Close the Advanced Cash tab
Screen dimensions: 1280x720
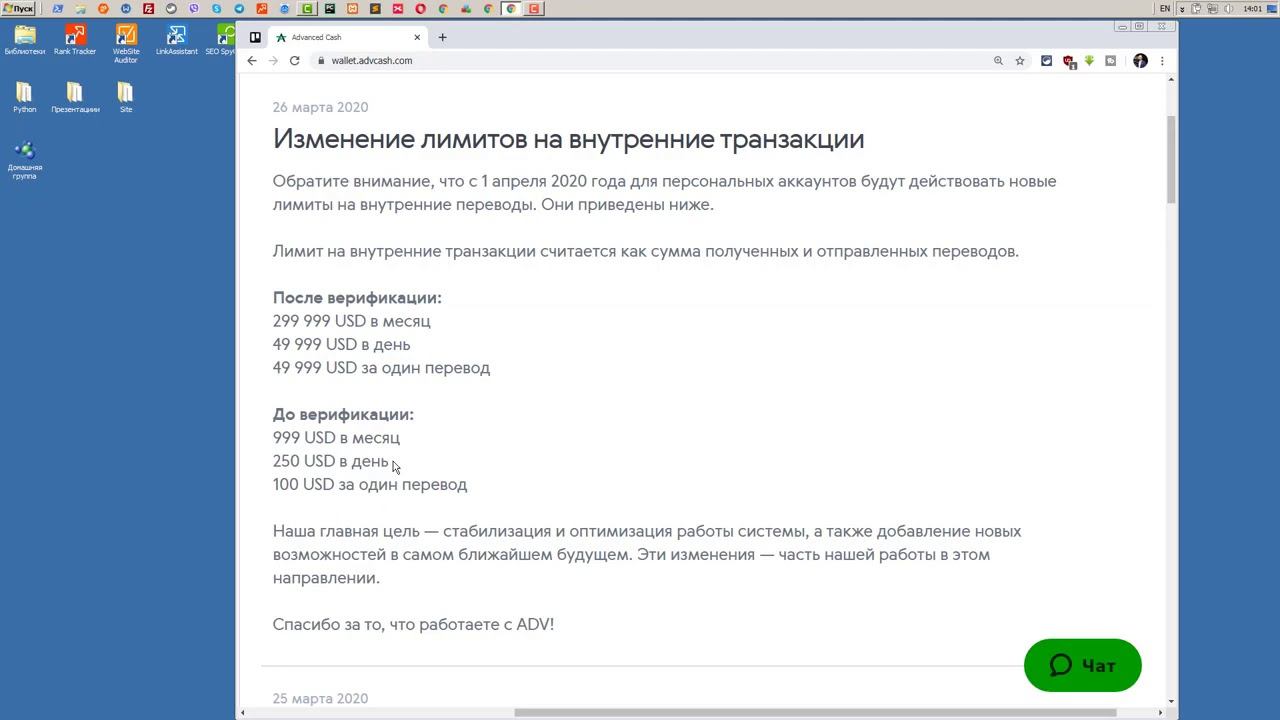point(417,37)
